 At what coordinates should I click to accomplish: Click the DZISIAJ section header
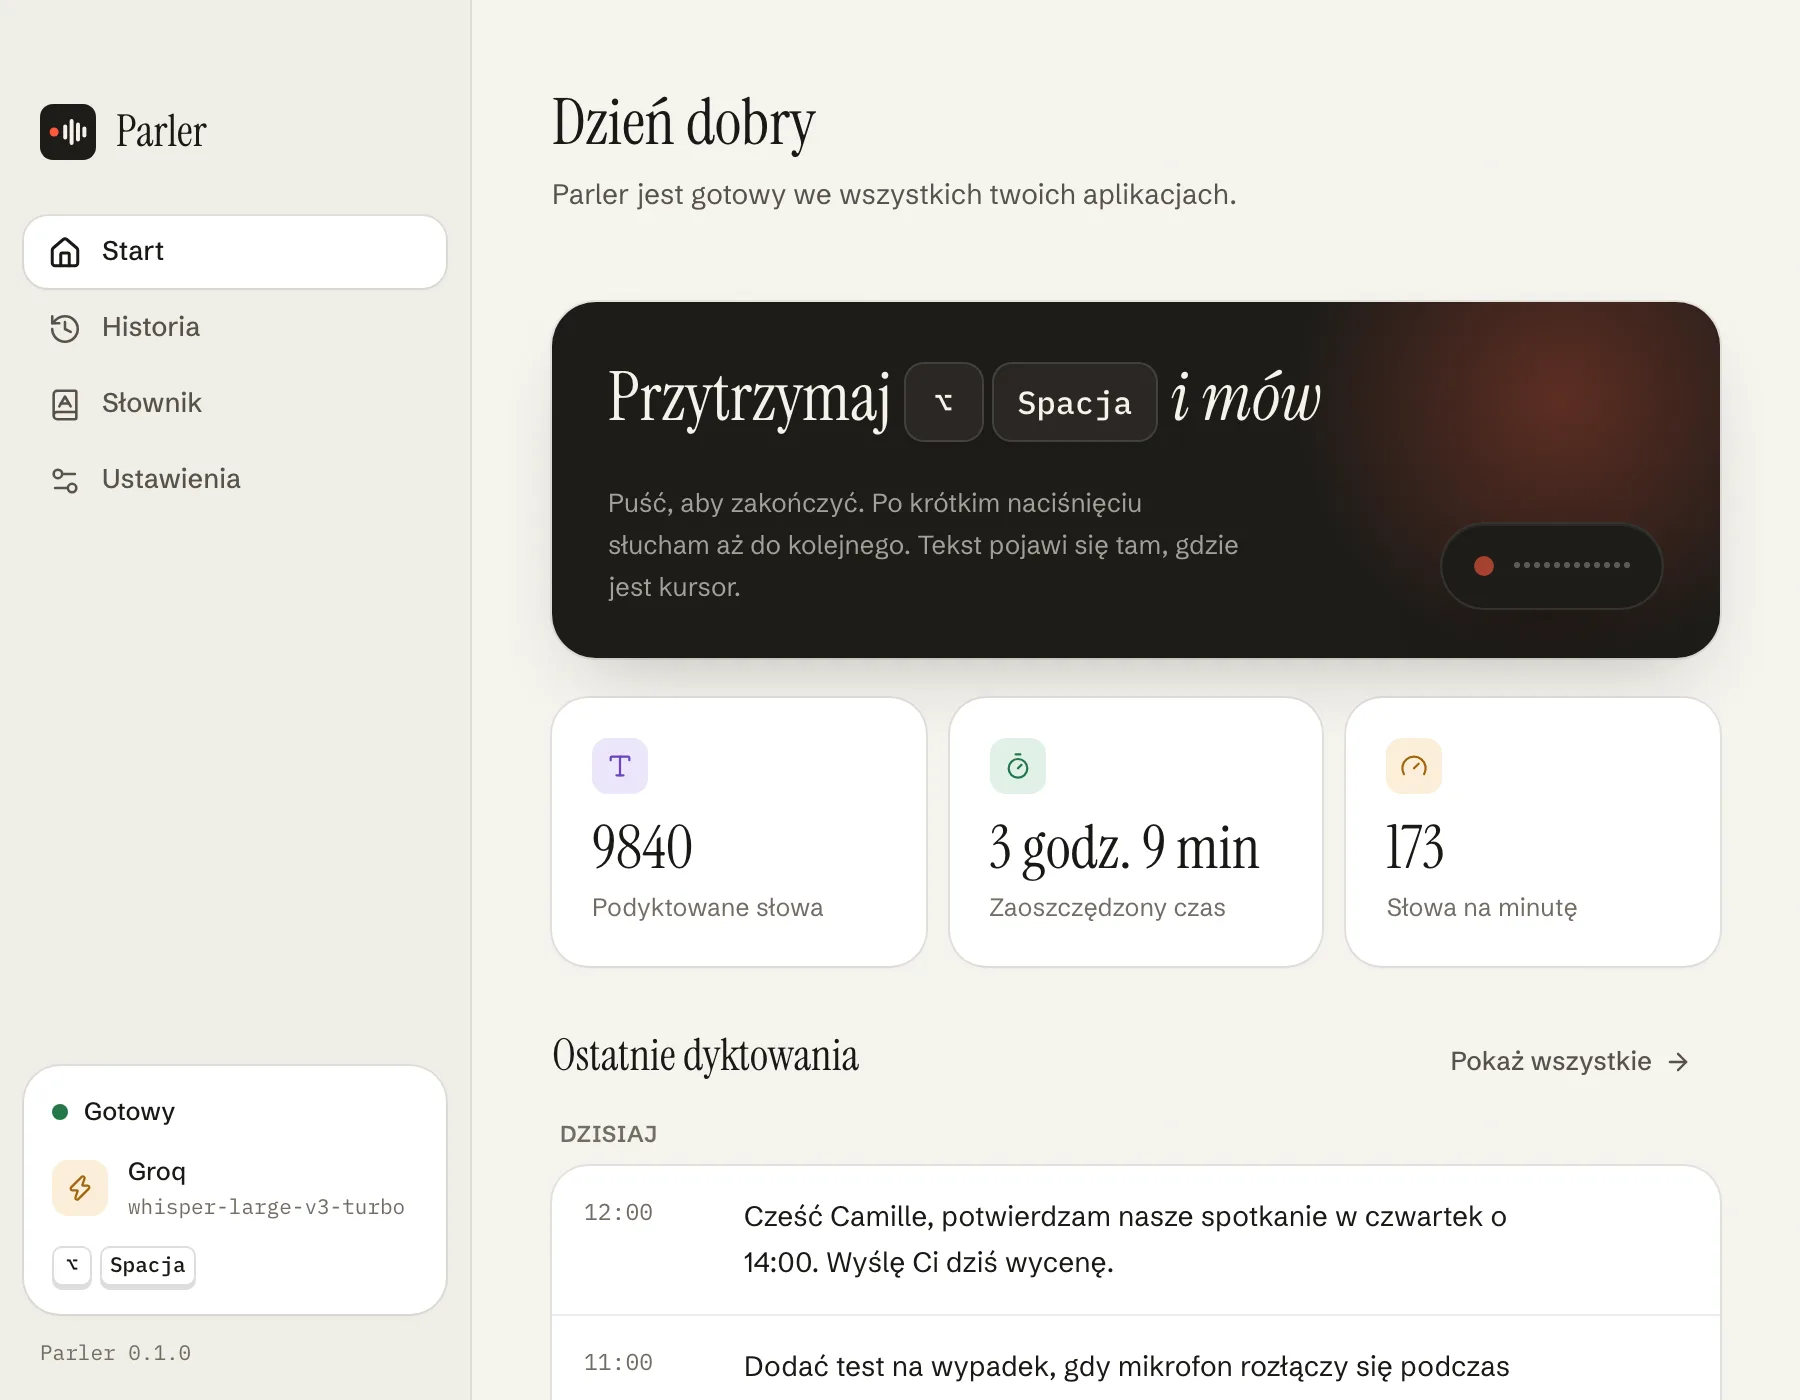click(608, 1135)
